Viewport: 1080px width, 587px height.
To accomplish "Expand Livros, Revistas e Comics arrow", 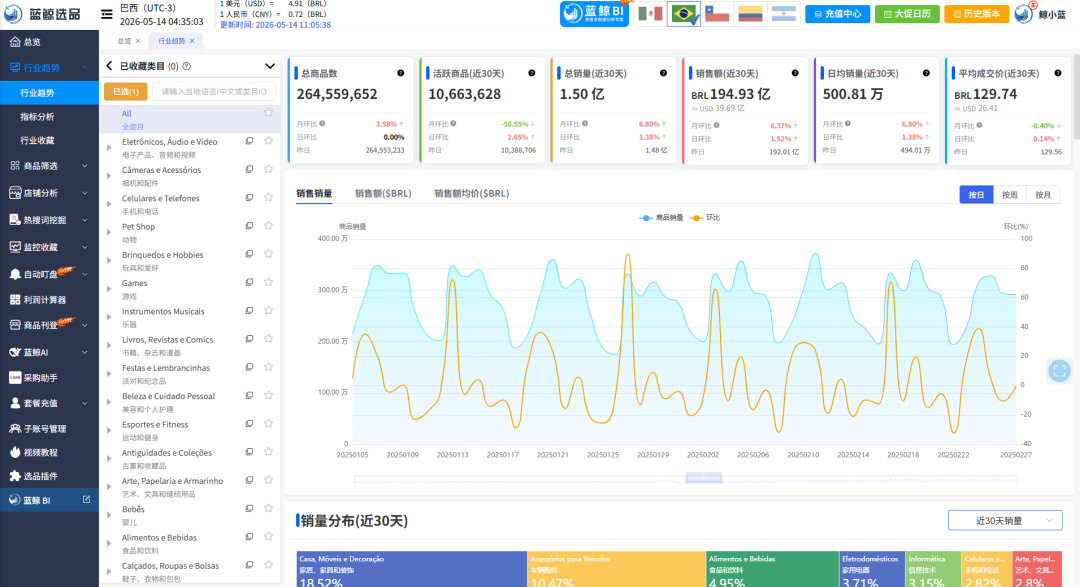I will (109, 345).
